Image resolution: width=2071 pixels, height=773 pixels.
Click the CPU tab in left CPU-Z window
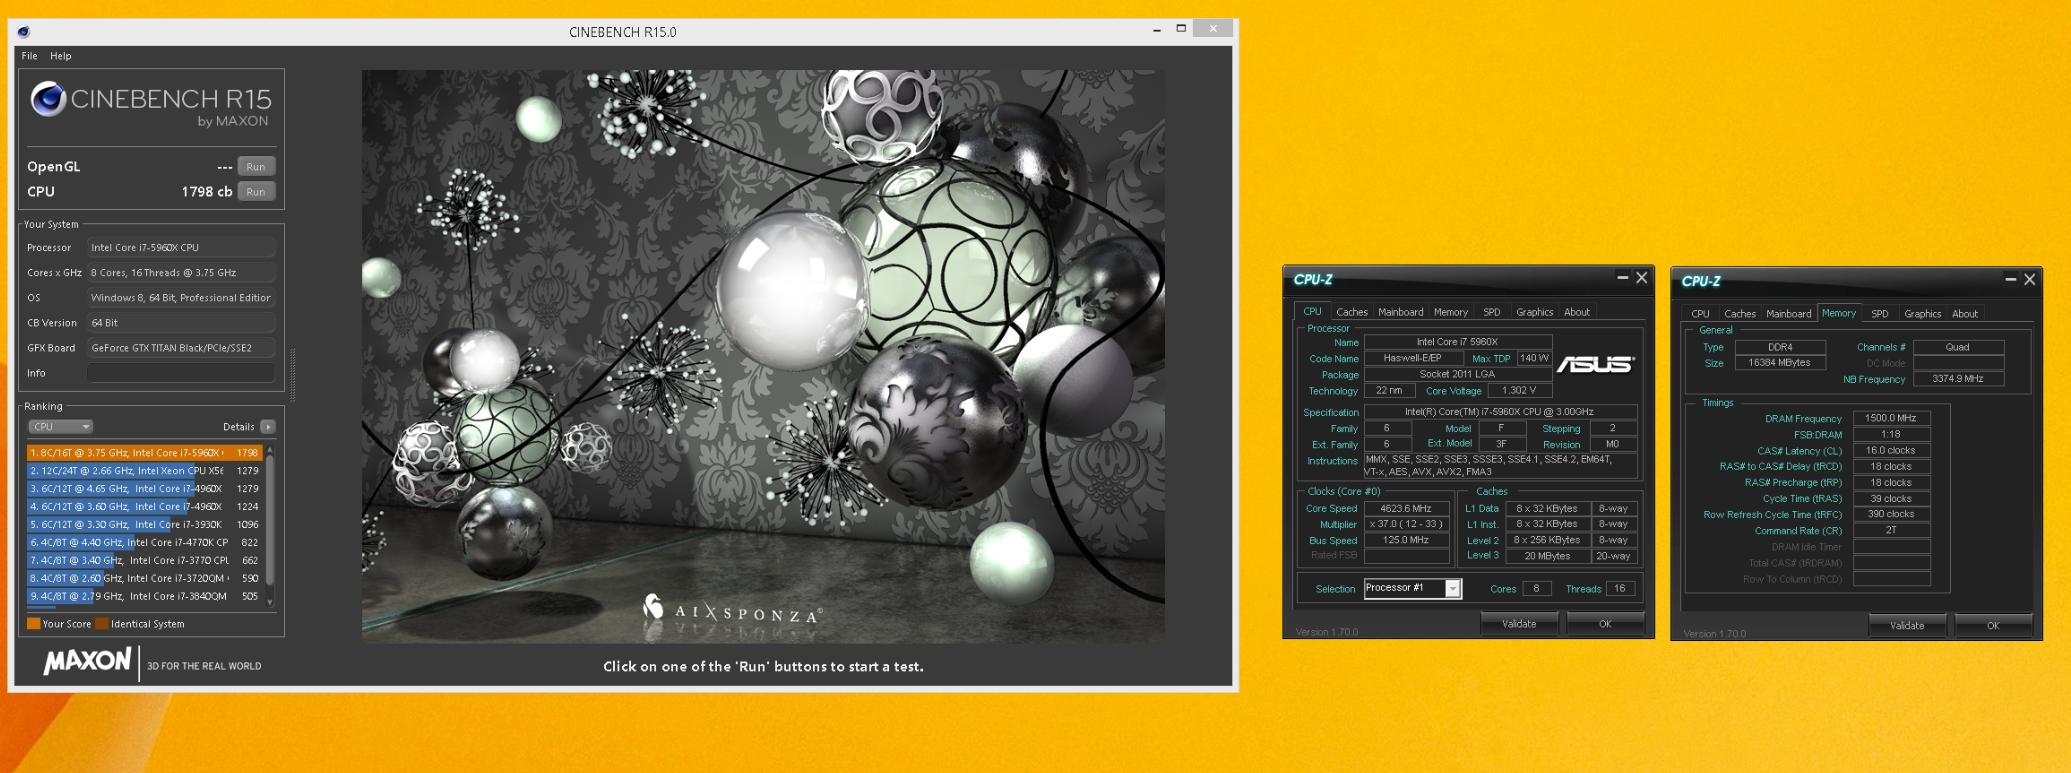coord(1312,312)
